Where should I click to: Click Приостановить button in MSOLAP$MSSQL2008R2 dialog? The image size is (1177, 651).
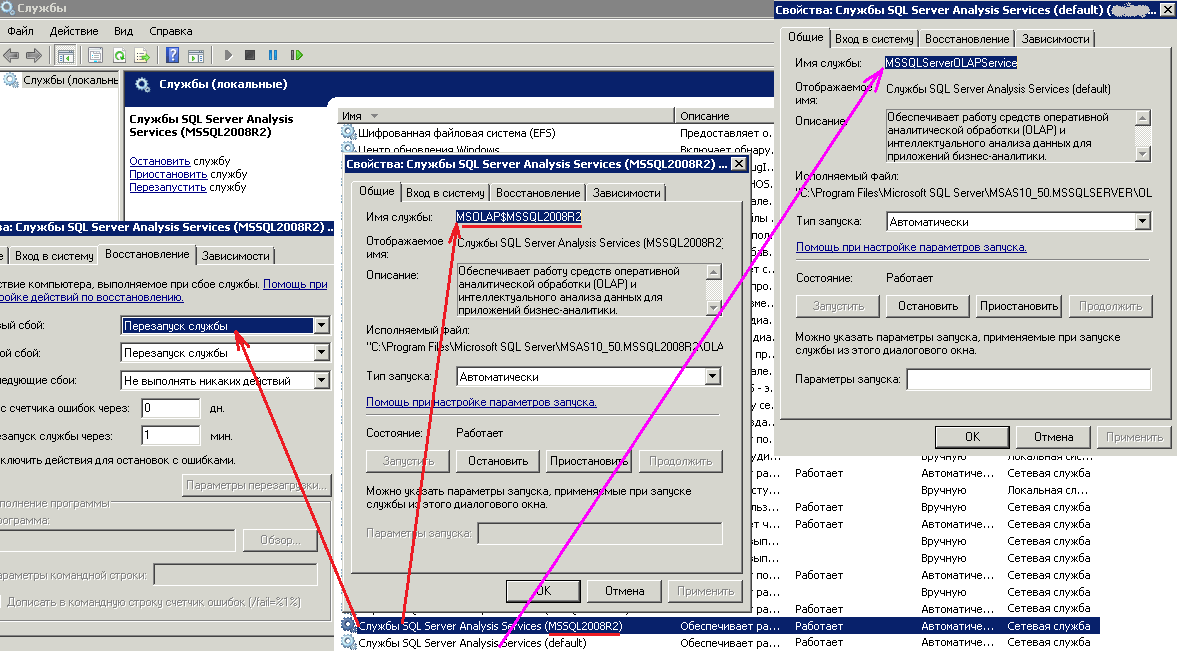coord(588,461)
